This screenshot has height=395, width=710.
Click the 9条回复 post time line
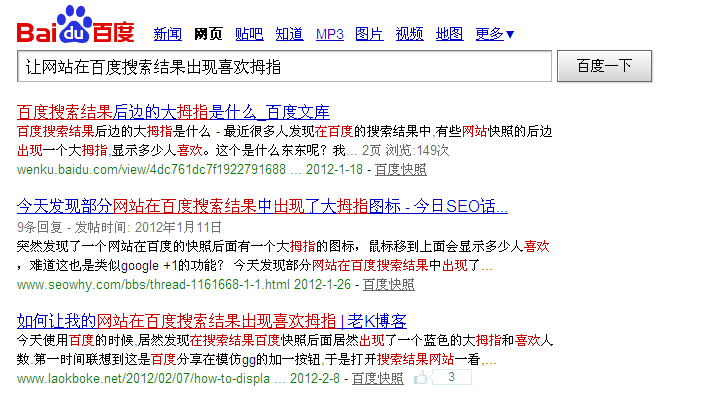pos(119,226)
